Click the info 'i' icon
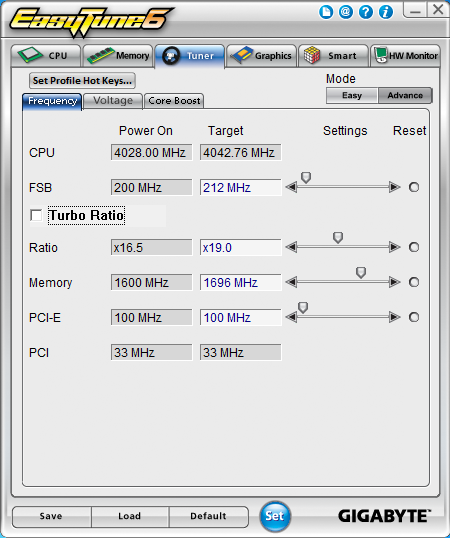 pos(386,12)
